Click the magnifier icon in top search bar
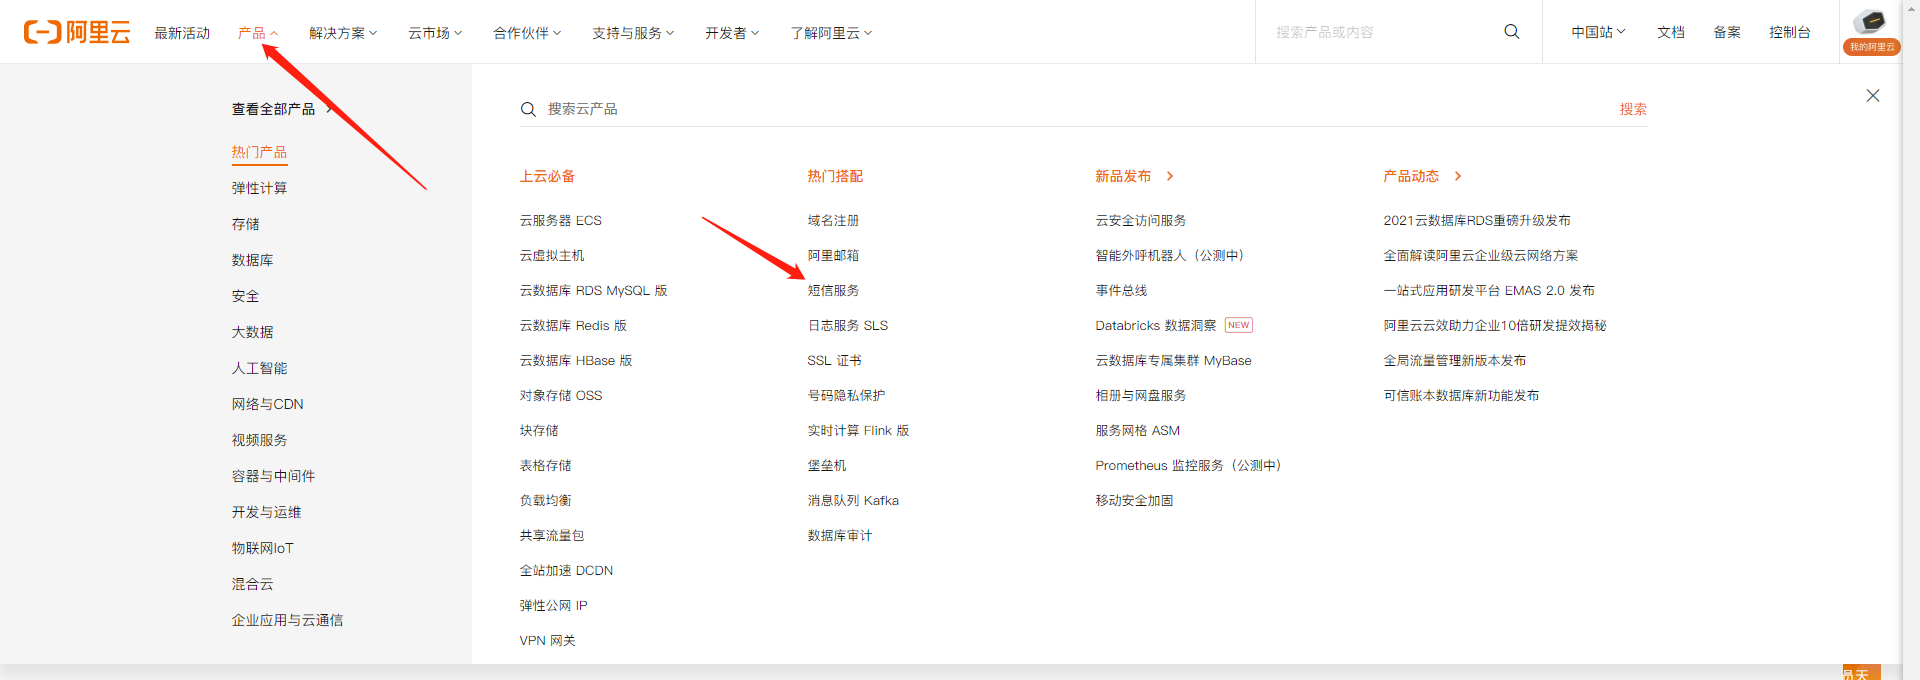 pos(1511,32)
